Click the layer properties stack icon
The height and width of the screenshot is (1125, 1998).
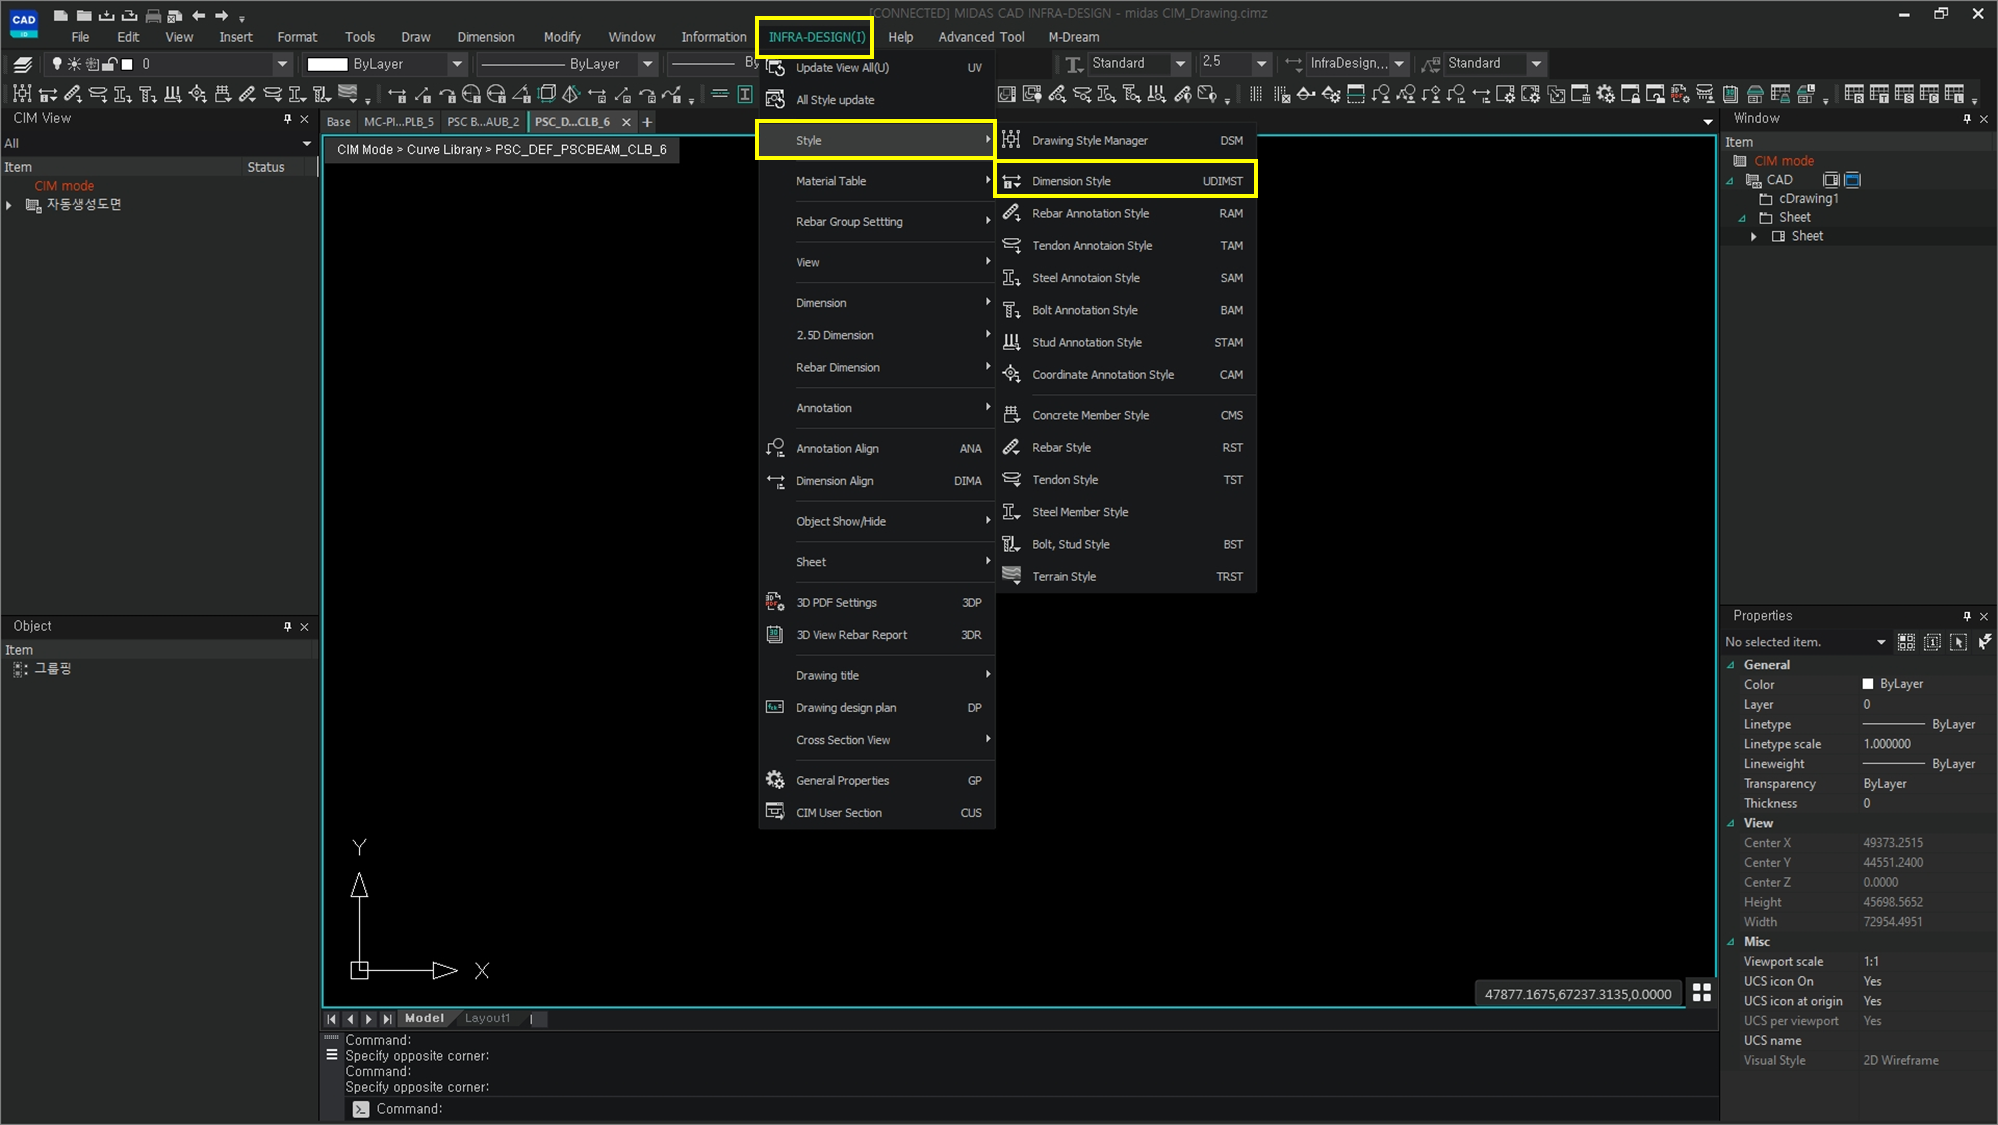22,64
